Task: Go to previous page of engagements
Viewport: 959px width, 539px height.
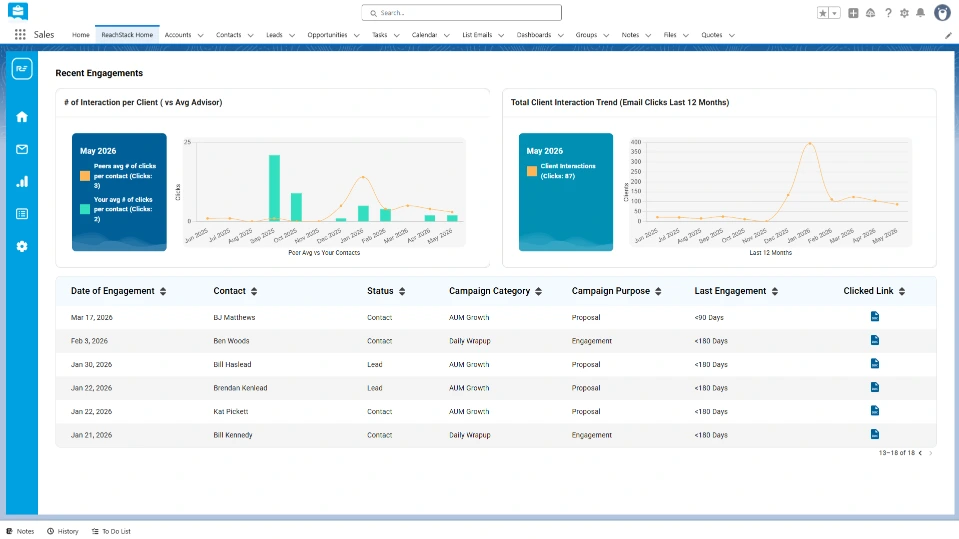Action: [x=920, y=453]
